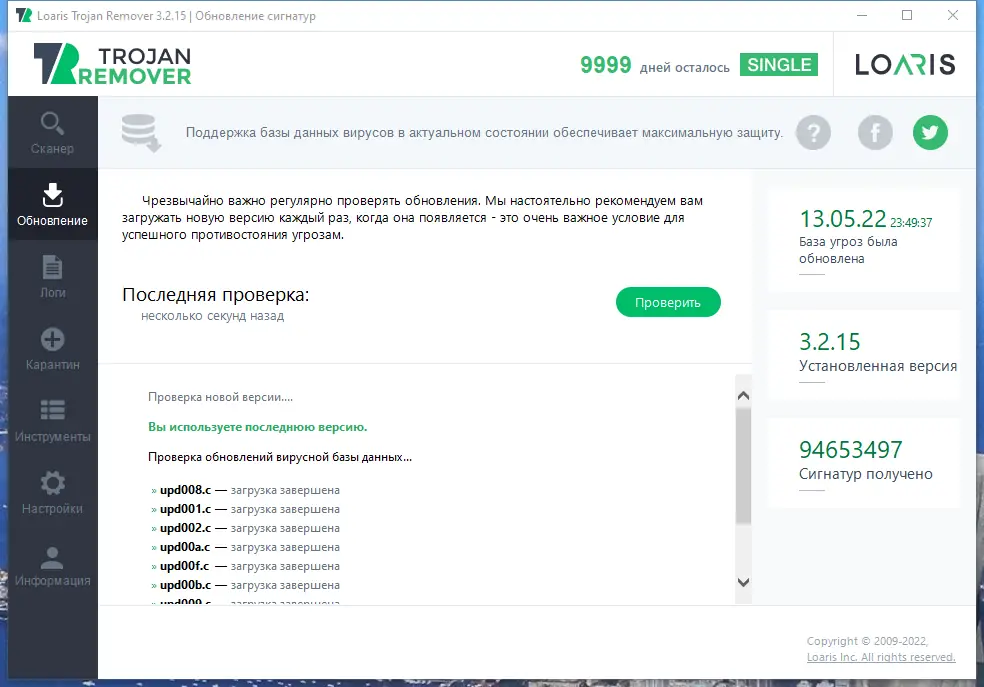Open the Логи (Logs) panel
Screen dimensions: 984x687
pyautogui.click(x=52, y=277)
